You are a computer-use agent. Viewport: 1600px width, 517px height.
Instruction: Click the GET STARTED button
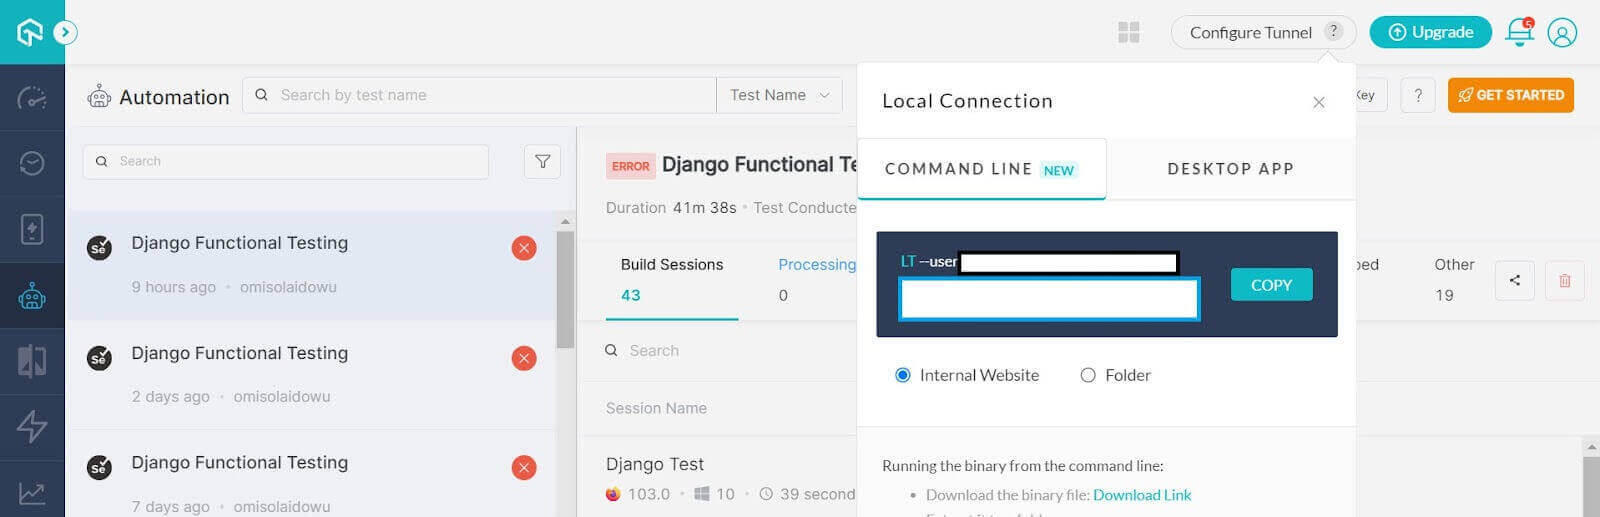[x=1511, y=95]
